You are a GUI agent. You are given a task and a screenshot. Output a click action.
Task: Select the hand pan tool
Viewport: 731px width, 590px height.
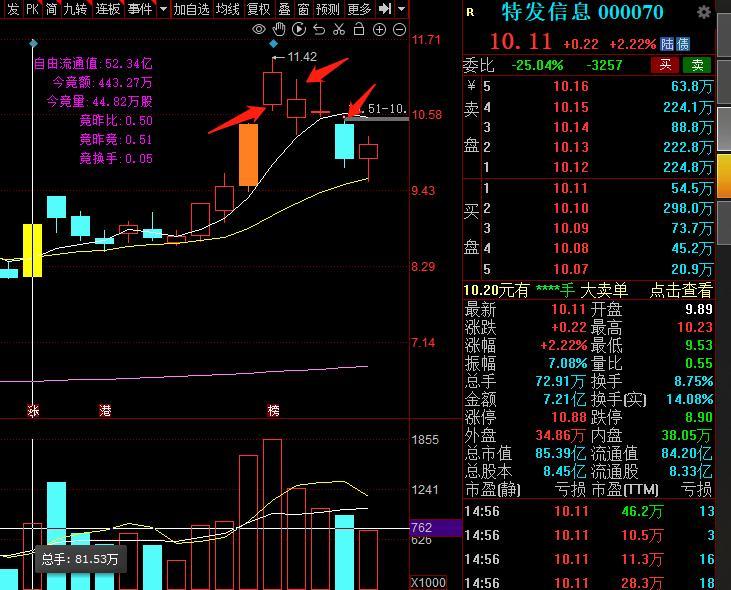(x=279, y=29)
